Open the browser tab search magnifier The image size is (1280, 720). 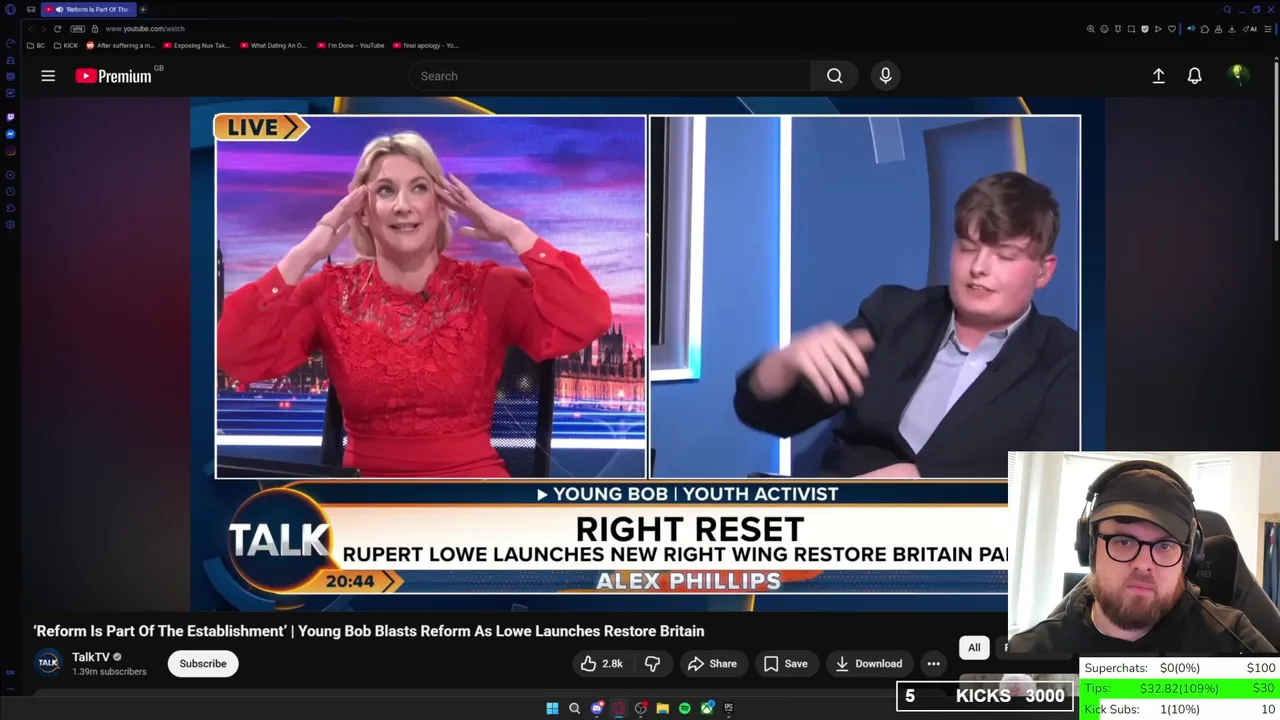[x=1227, y=9]
